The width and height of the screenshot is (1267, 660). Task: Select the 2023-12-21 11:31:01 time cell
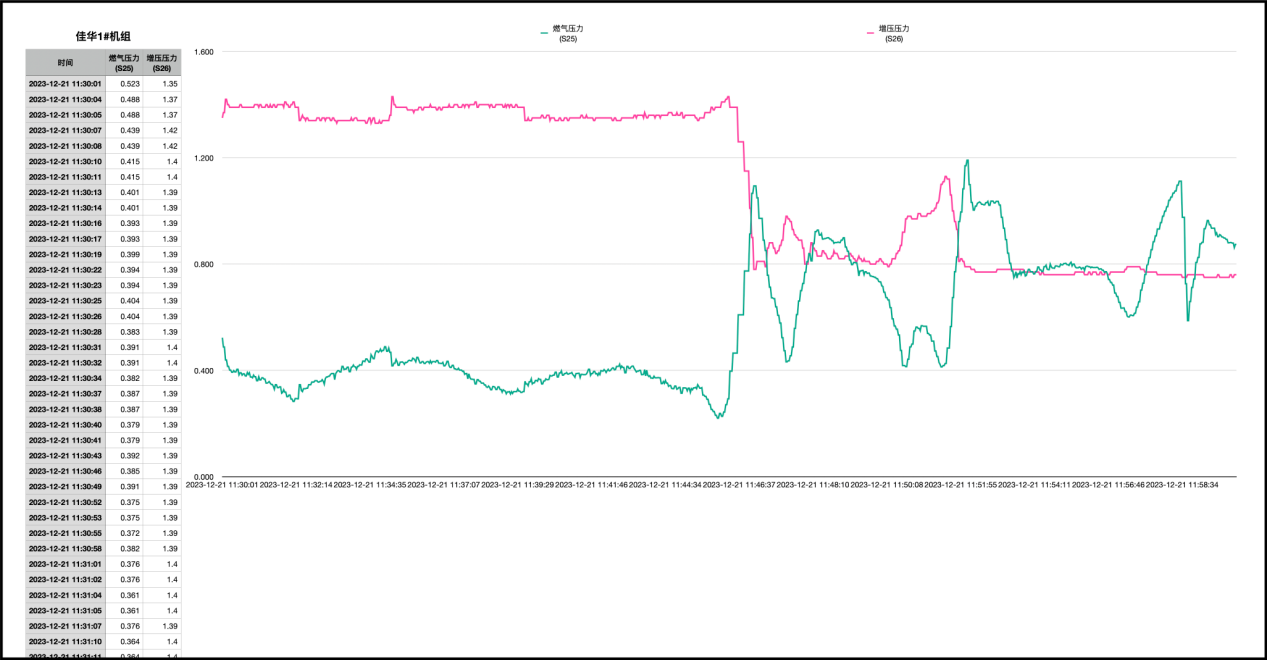tap(65, 564)
